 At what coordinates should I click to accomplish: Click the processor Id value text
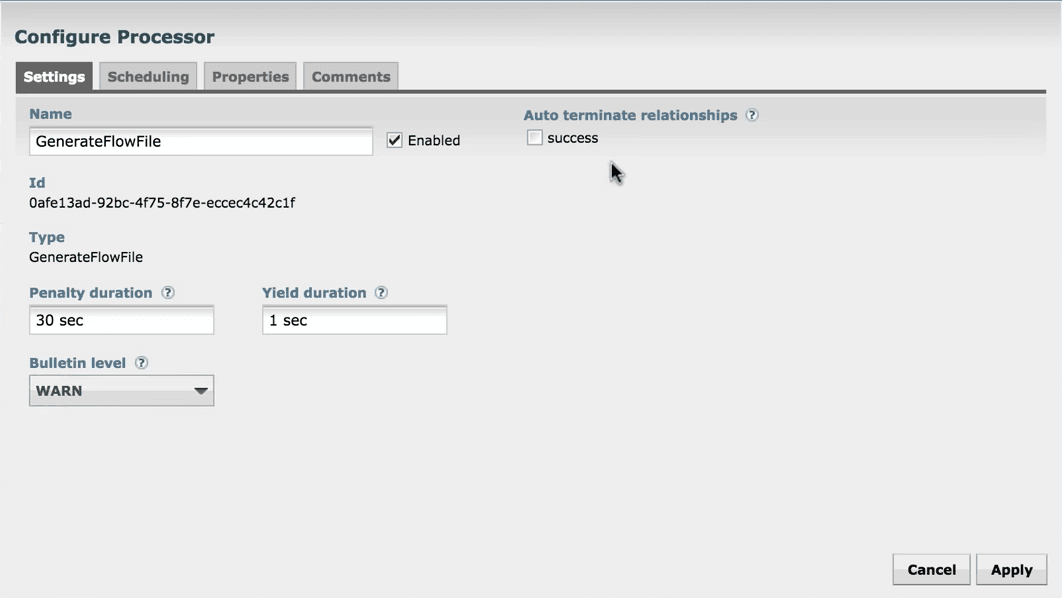[162, 203]
